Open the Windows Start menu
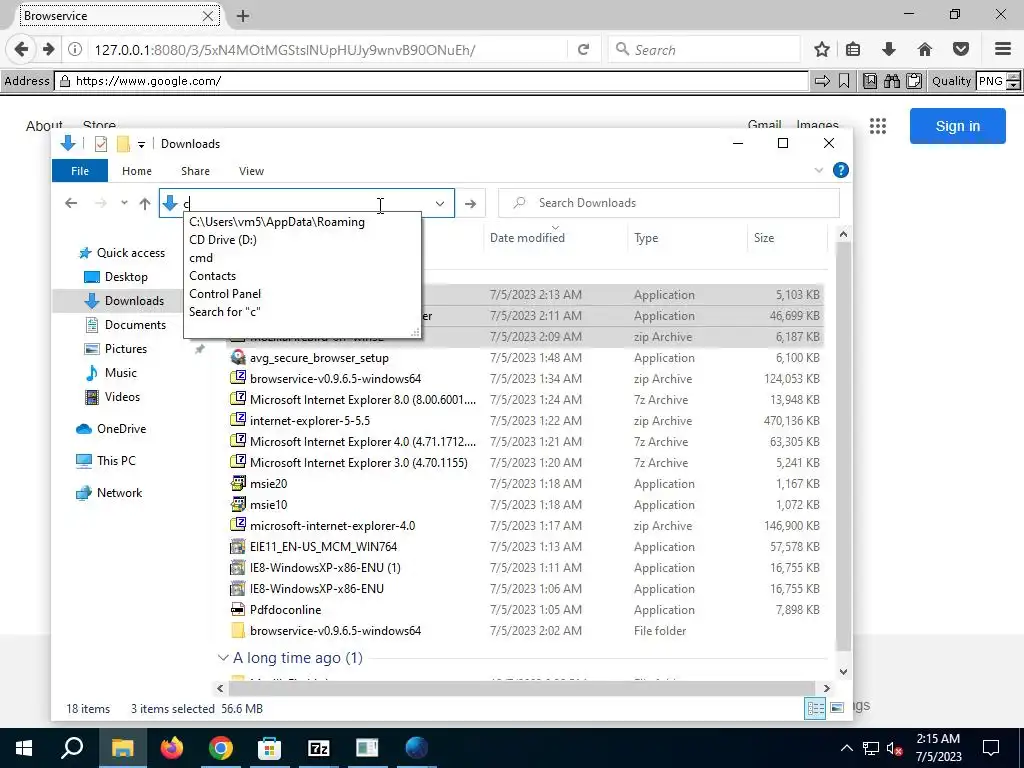 click(x=24, y=748)
